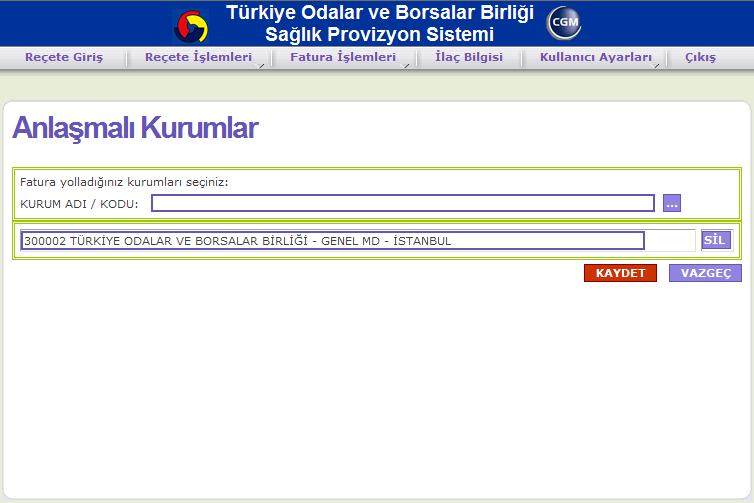Open Reçete İşlemleri menu

coord(199,57)
